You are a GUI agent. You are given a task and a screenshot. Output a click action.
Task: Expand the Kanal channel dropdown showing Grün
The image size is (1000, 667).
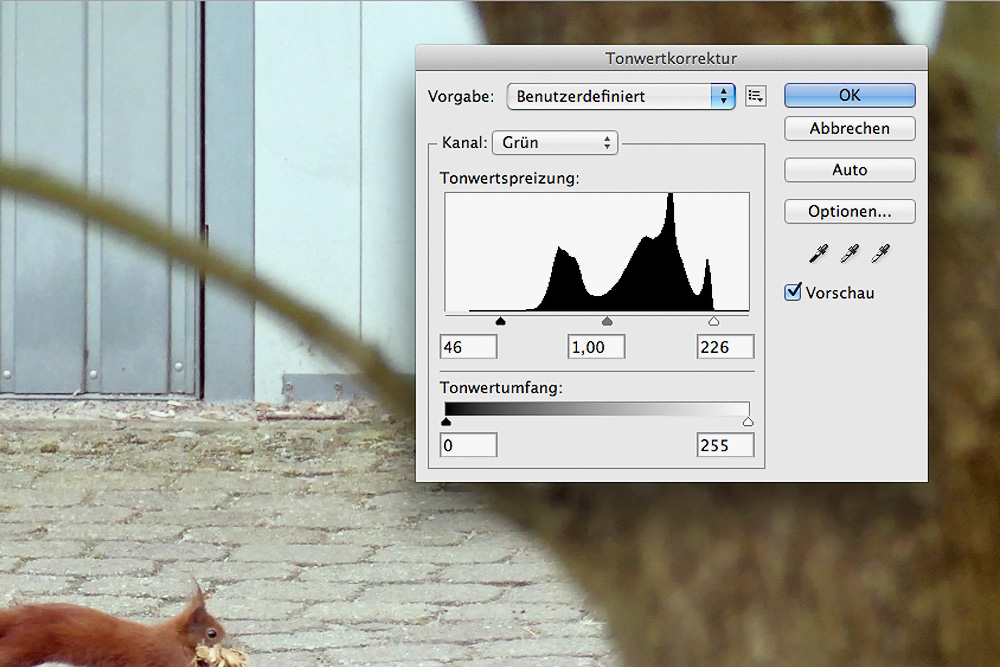click(555, 143)
